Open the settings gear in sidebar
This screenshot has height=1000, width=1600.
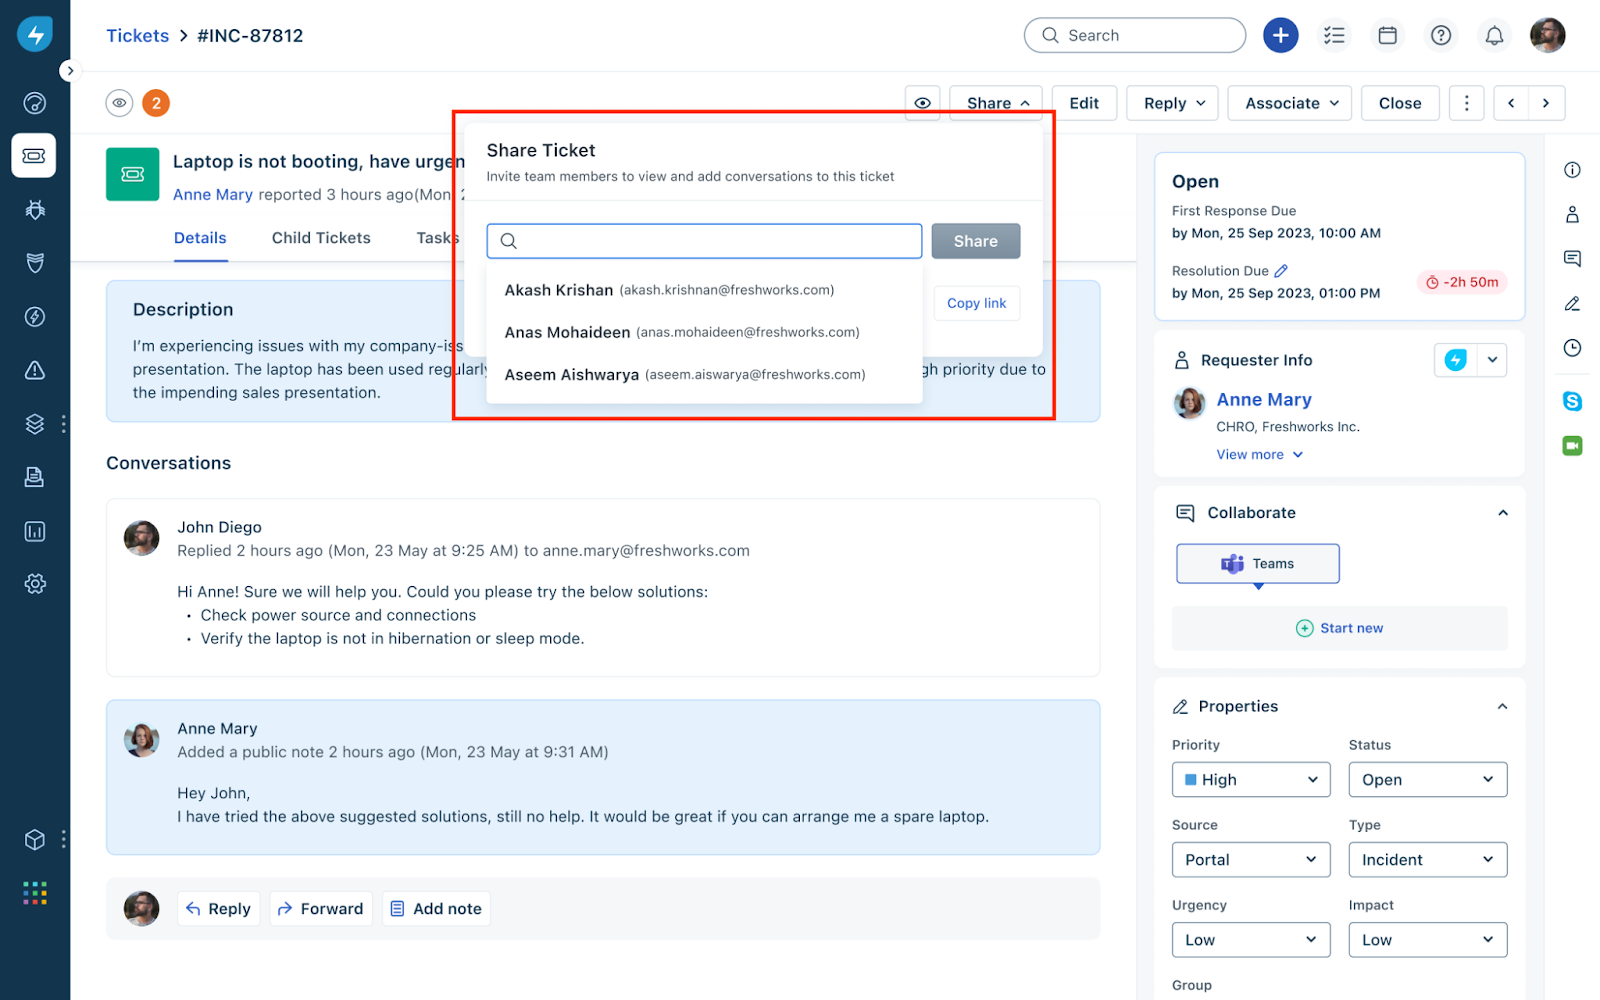click(35, 584)
